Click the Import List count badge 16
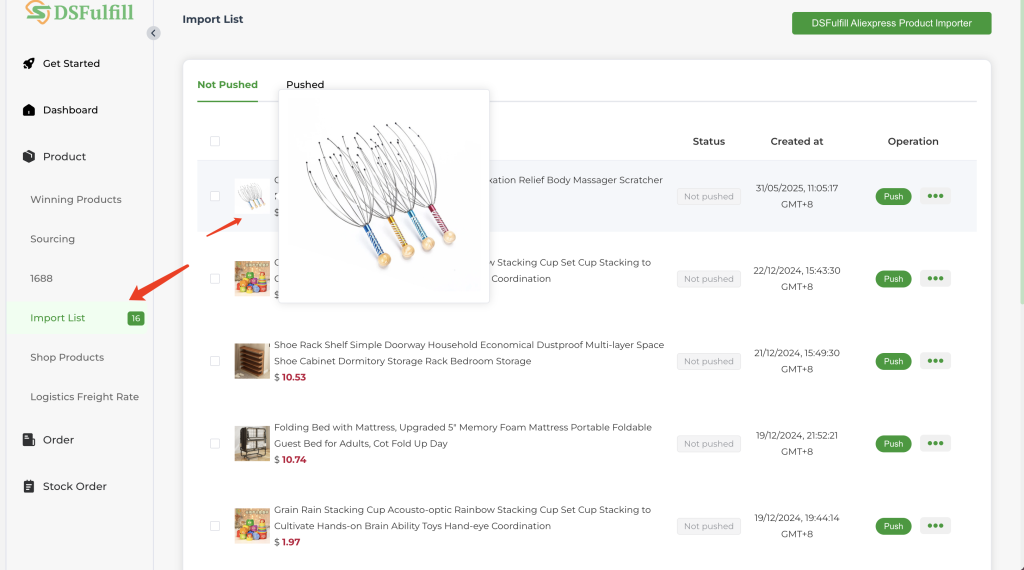Viewport: 1024px width, 570px height. point(136,318)
